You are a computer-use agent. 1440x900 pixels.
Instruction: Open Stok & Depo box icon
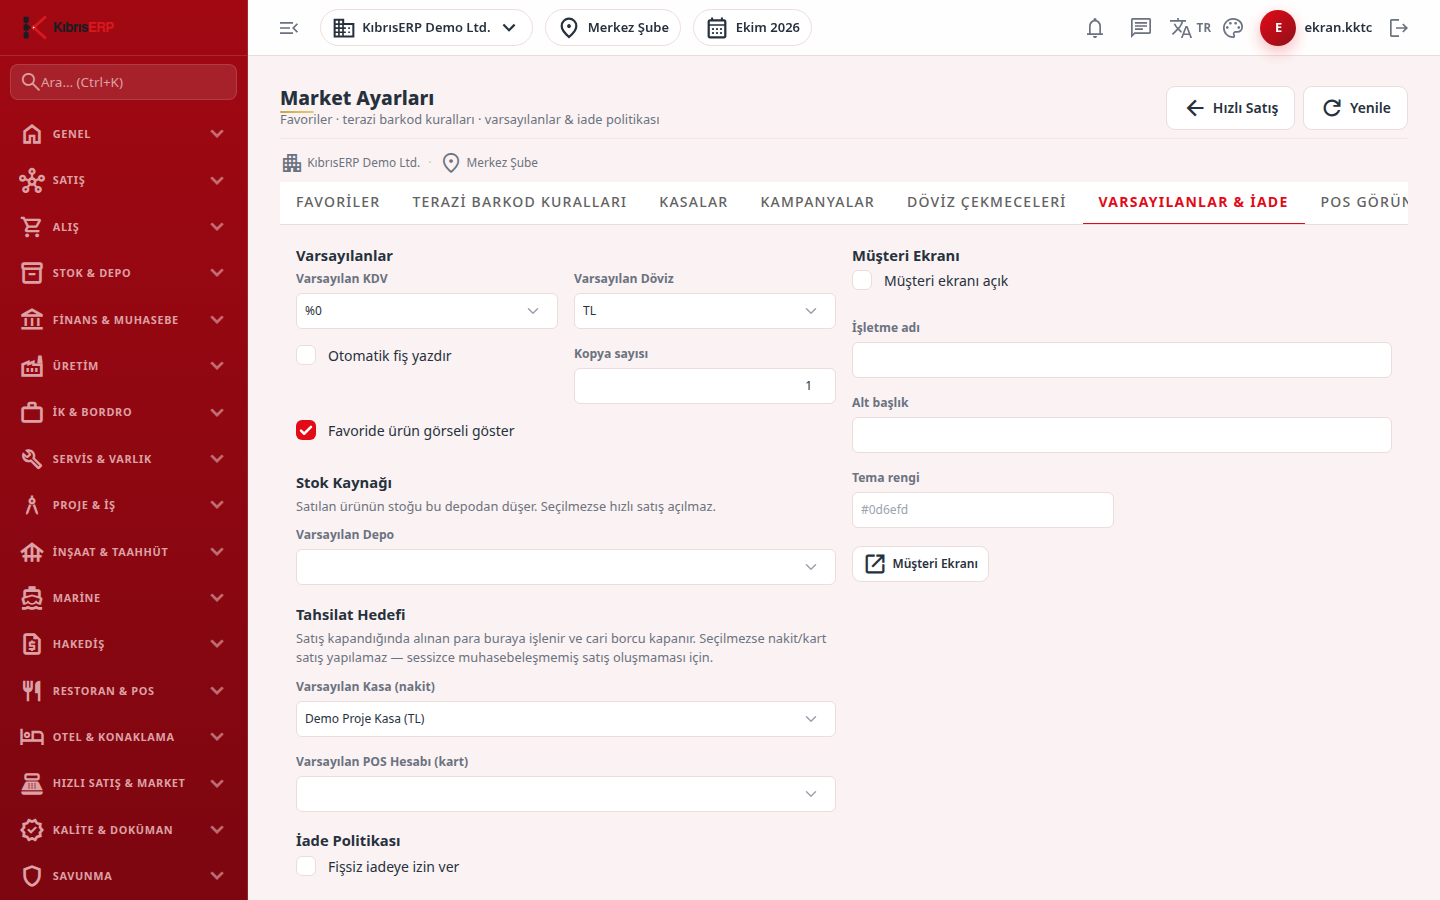(32, 273)
